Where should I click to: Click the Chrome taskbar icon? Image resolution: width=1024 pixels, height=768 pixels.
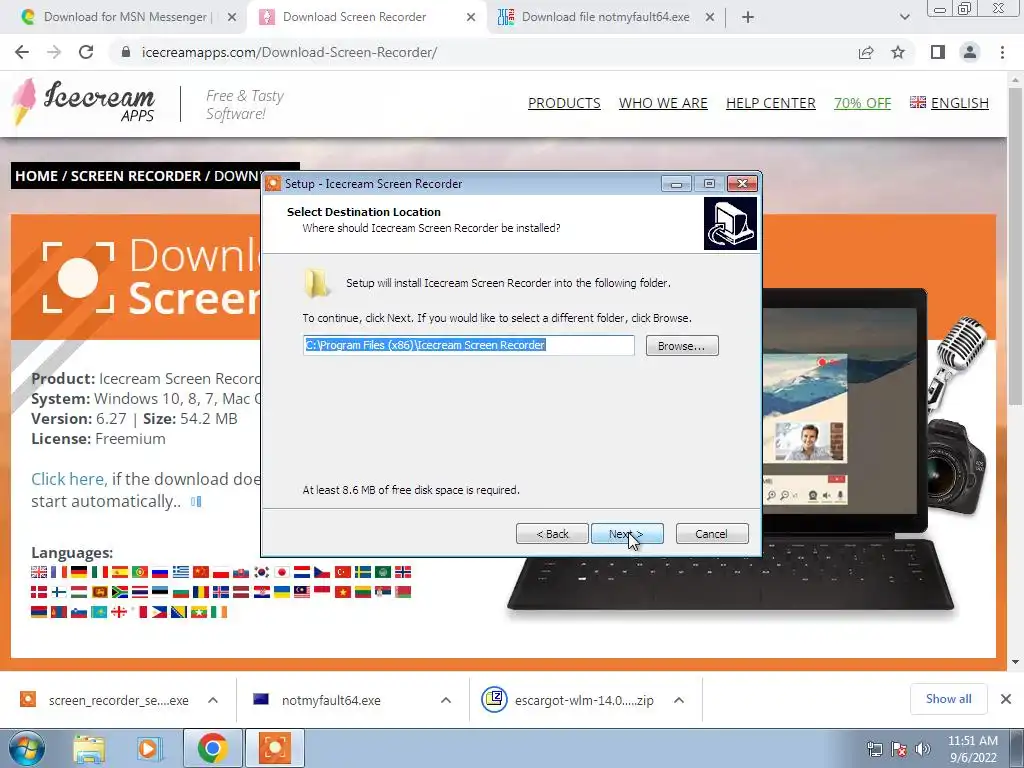coord(213,748)
